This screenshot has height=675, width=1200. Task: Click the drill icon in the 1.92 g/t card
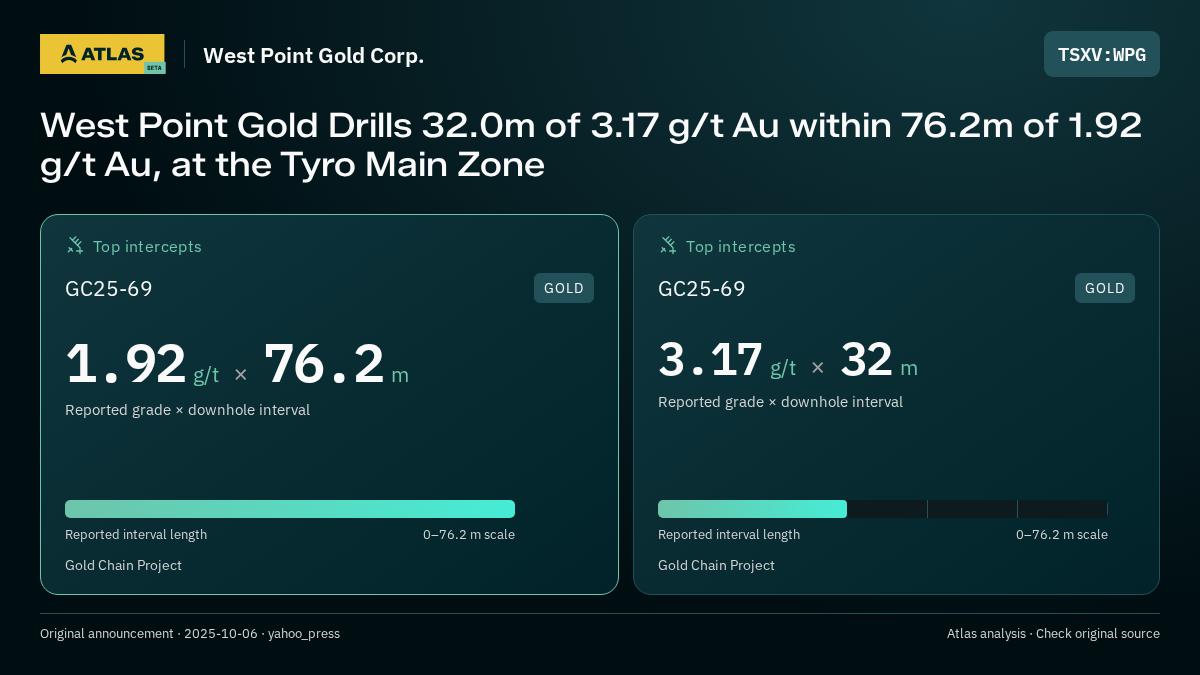75,245
